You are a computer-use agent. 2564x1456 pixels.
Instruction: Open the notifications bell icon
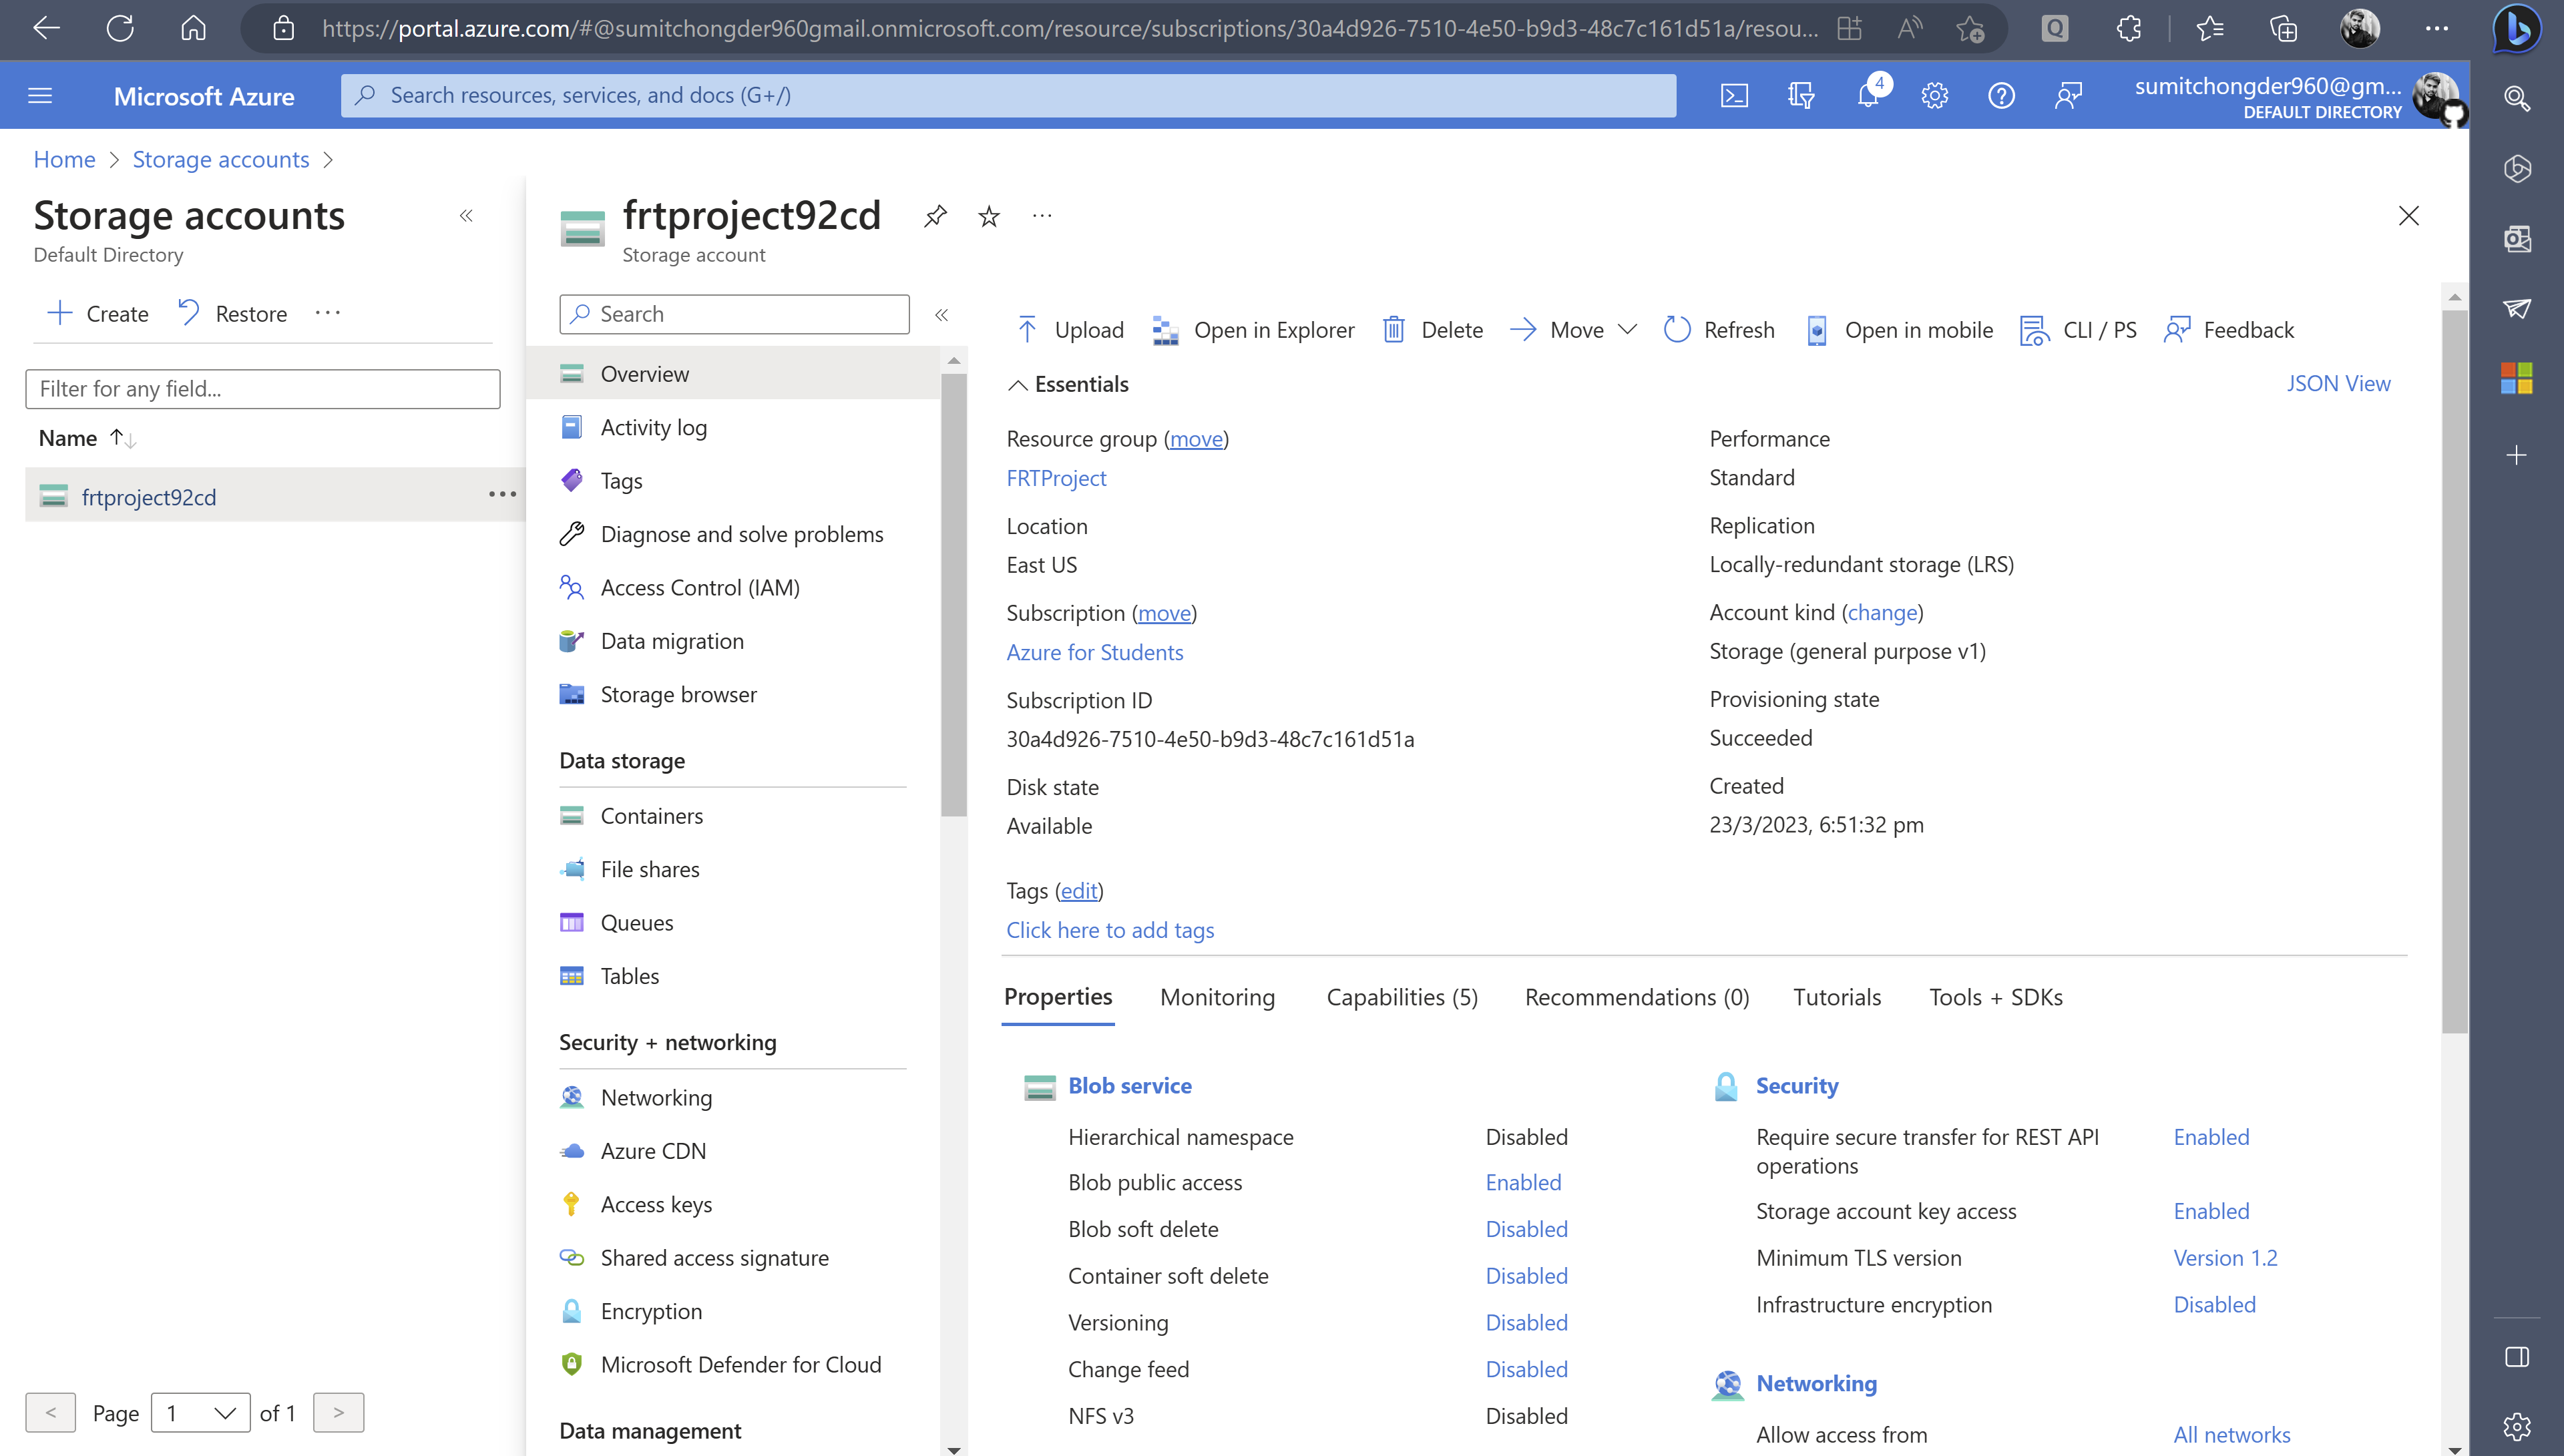point(1867,96)
